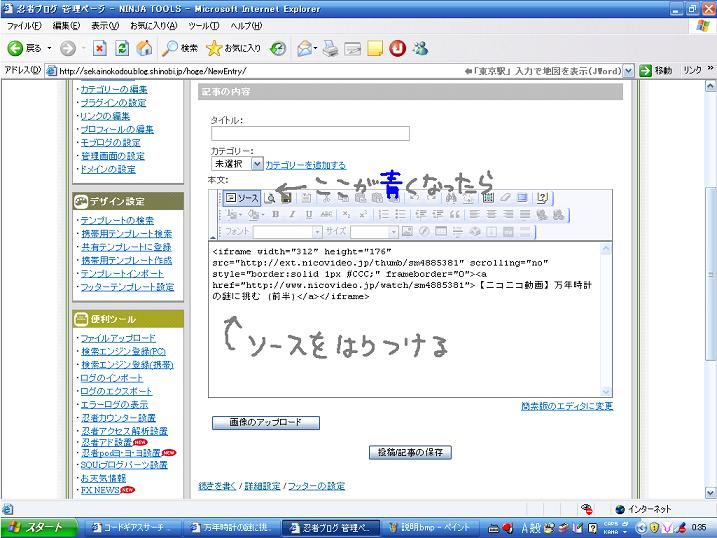The width and height of the screenshot is (717, 538).
Task: Click the タイトル input field
Action: [310, 133]
